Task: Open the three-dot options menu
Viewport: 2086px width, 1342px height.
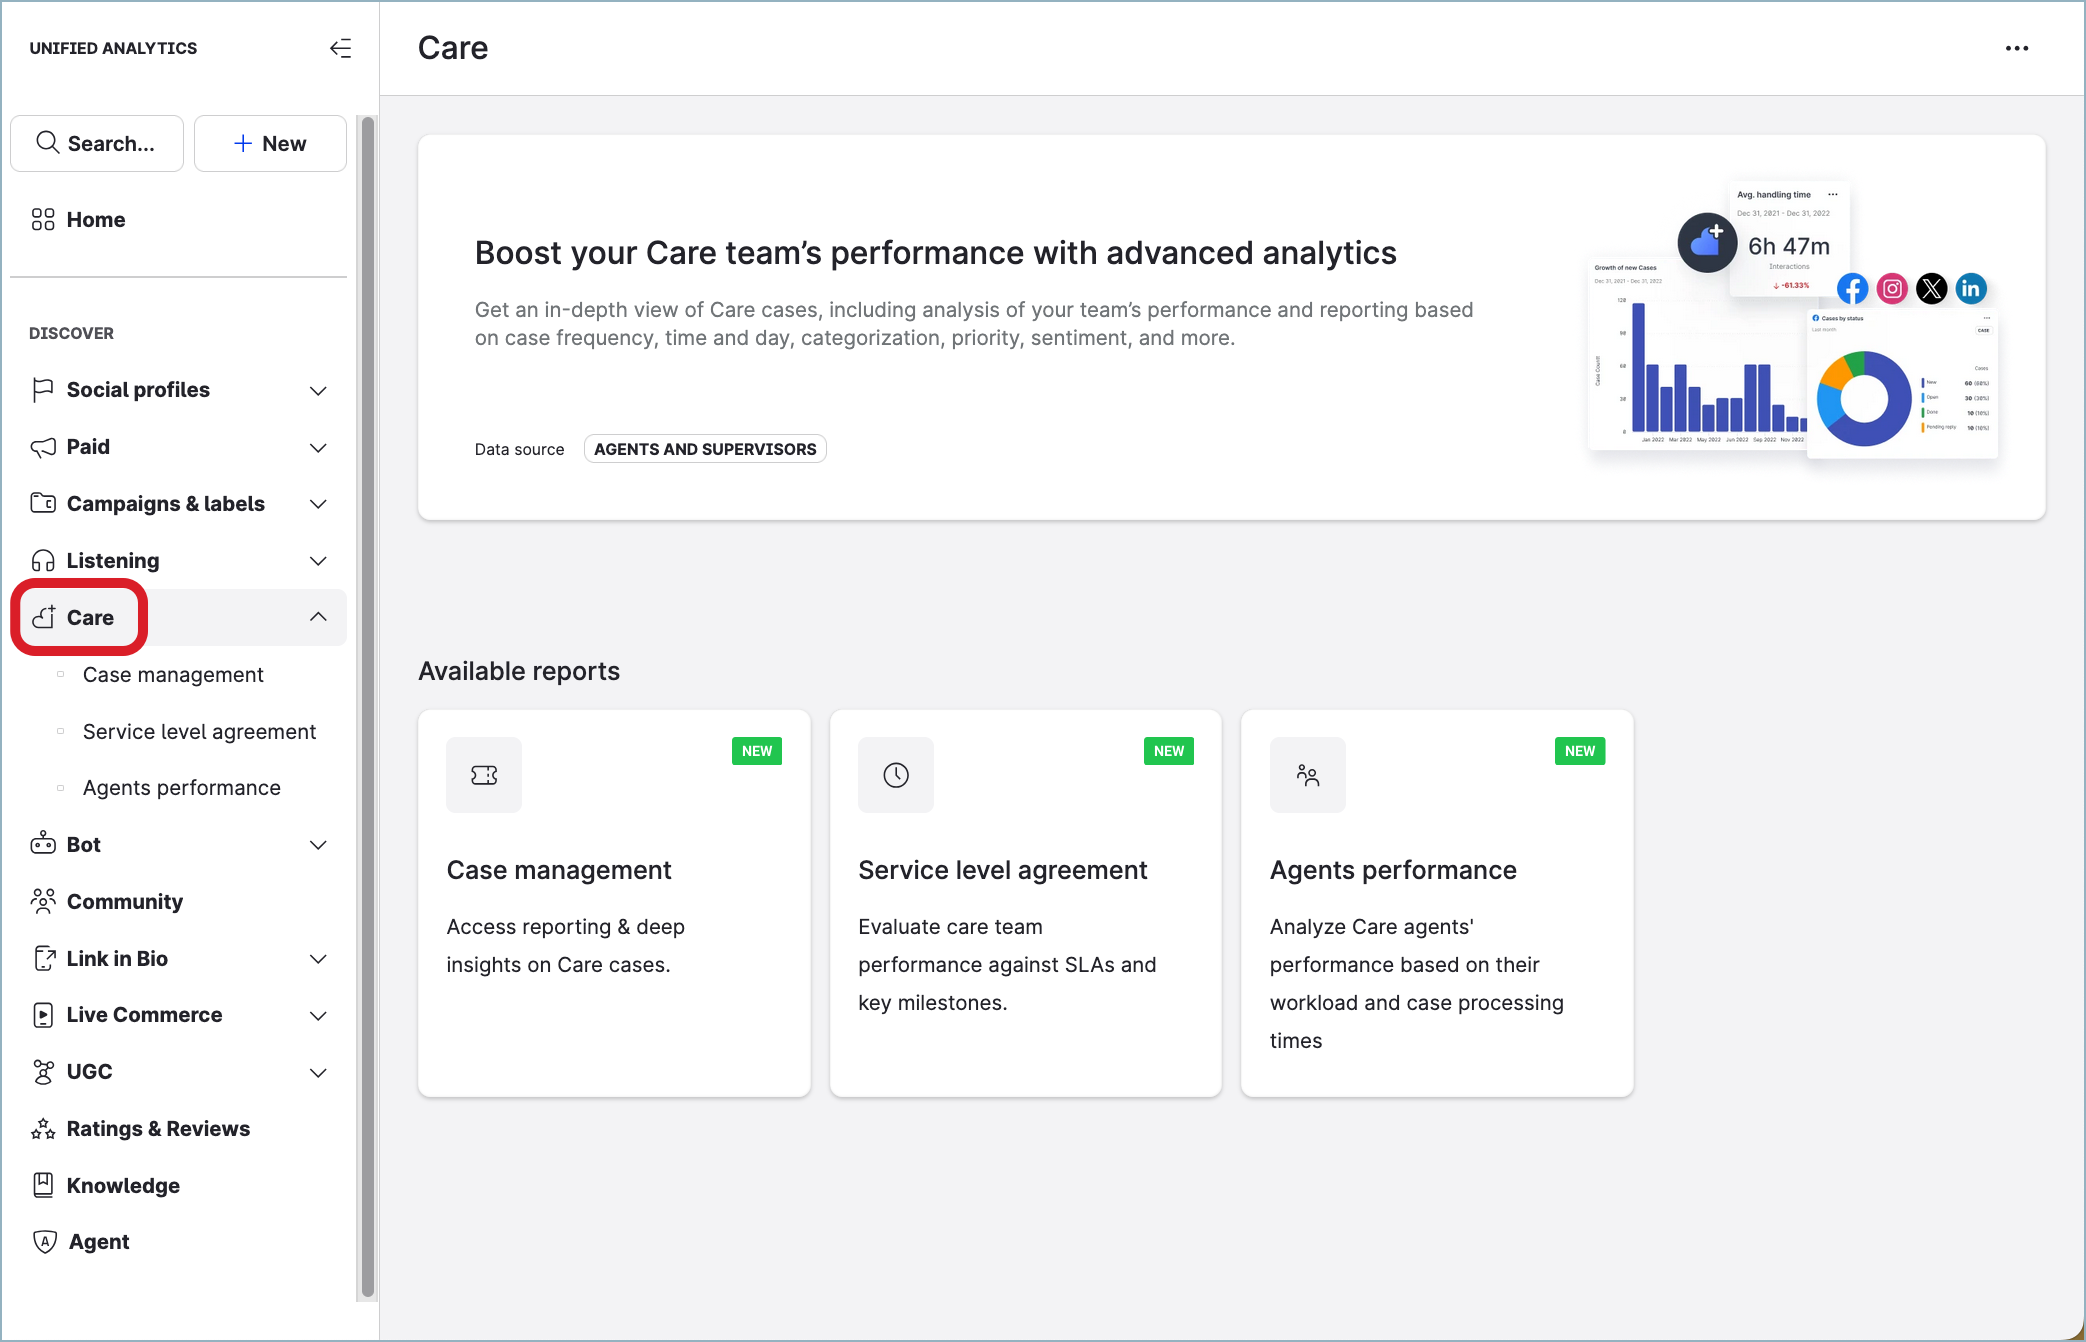Action: pos(2016,48)
